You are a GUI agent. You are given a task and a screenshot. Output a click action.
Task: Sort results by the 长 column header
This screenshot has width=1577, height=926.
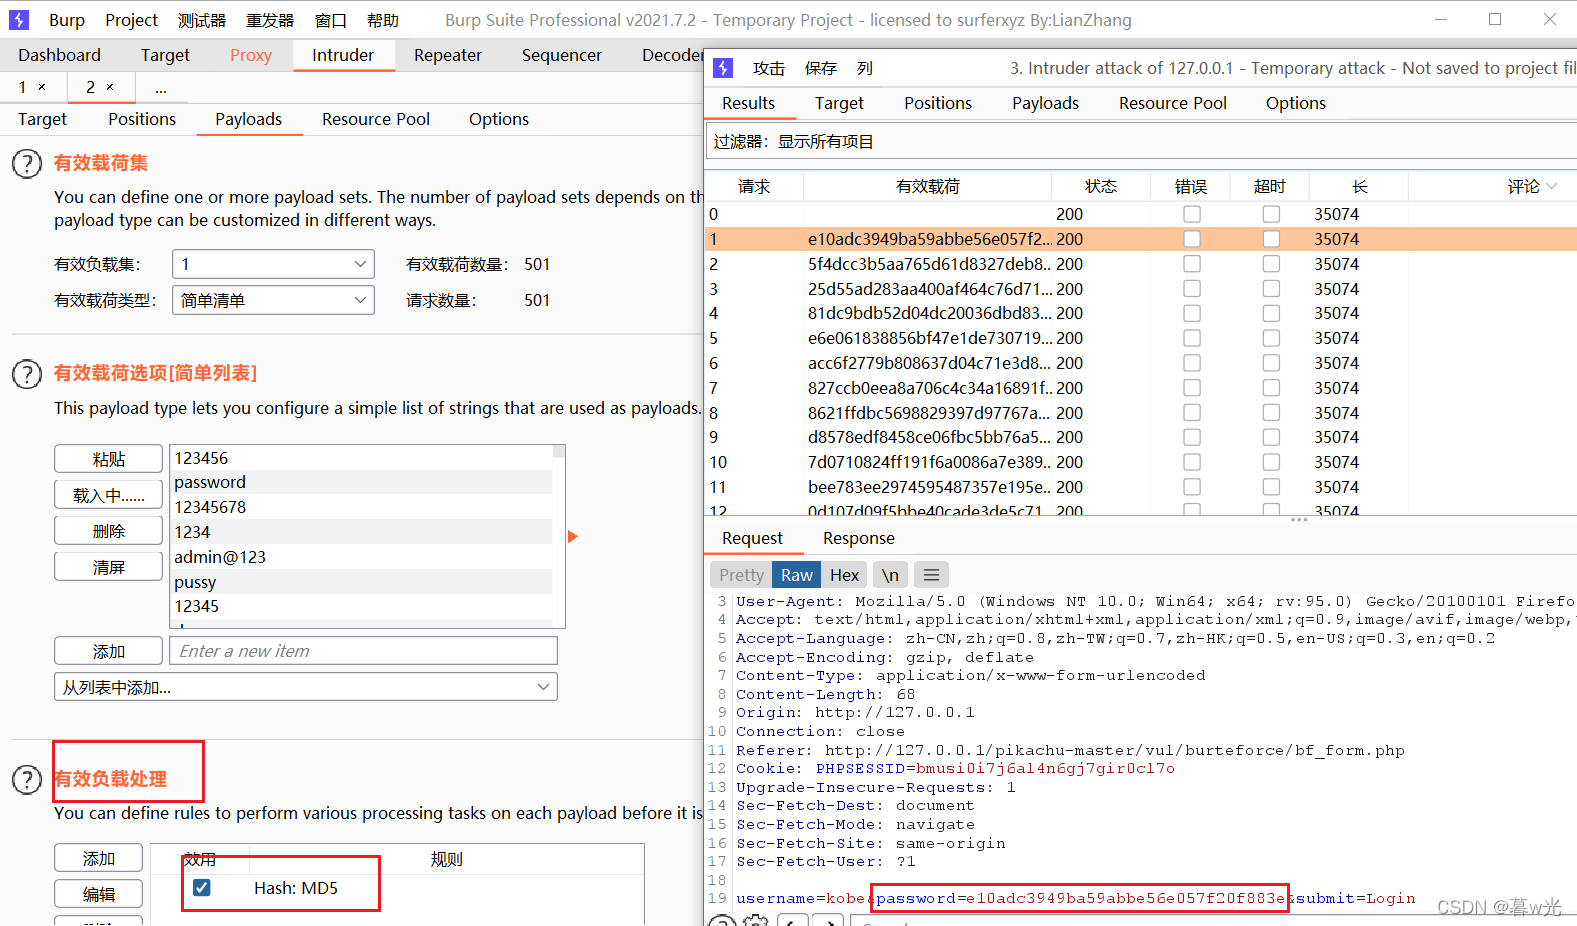[1359, 186]
